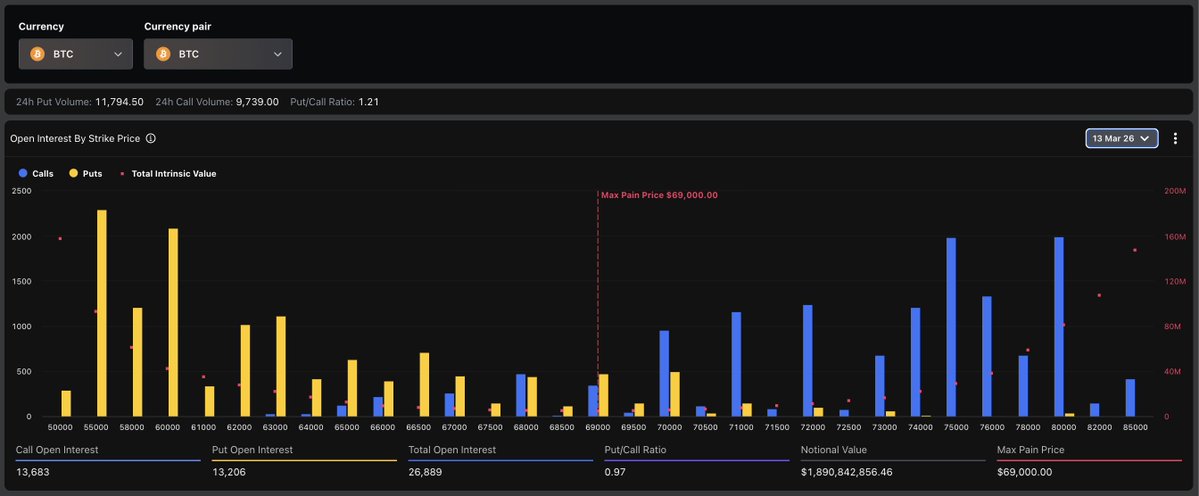Click the Bitcoin icon in Currency selector

click(37, 54)
